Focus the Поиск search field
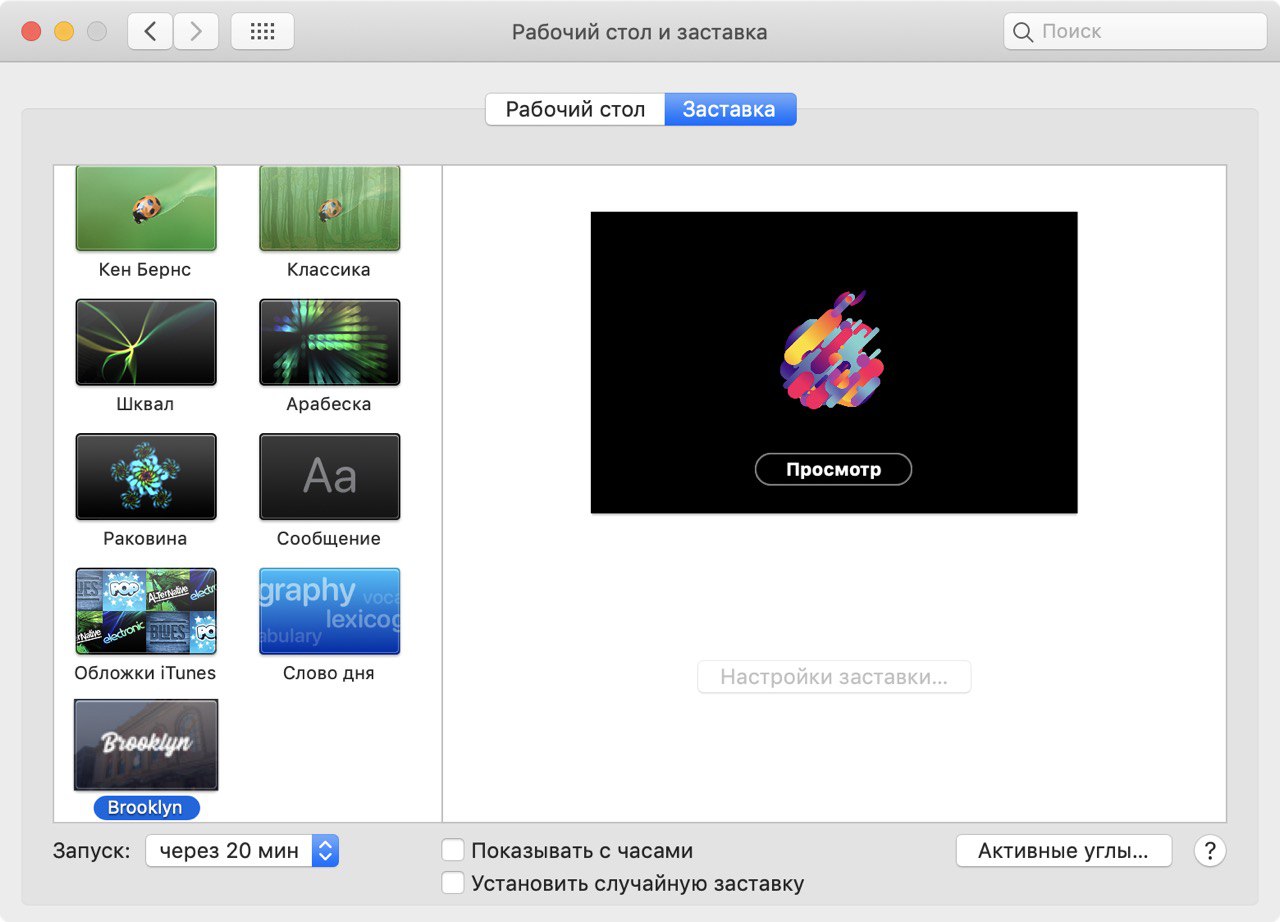 point(1135,32)
